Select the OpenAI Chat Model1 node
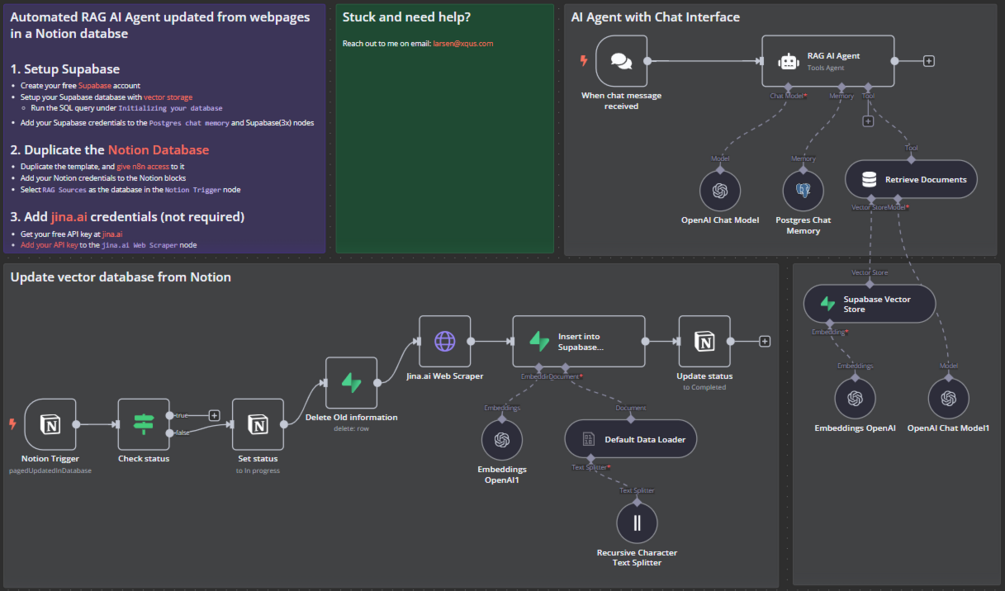This screenshot has width=1005, height=591. click(x=949, y=398)
